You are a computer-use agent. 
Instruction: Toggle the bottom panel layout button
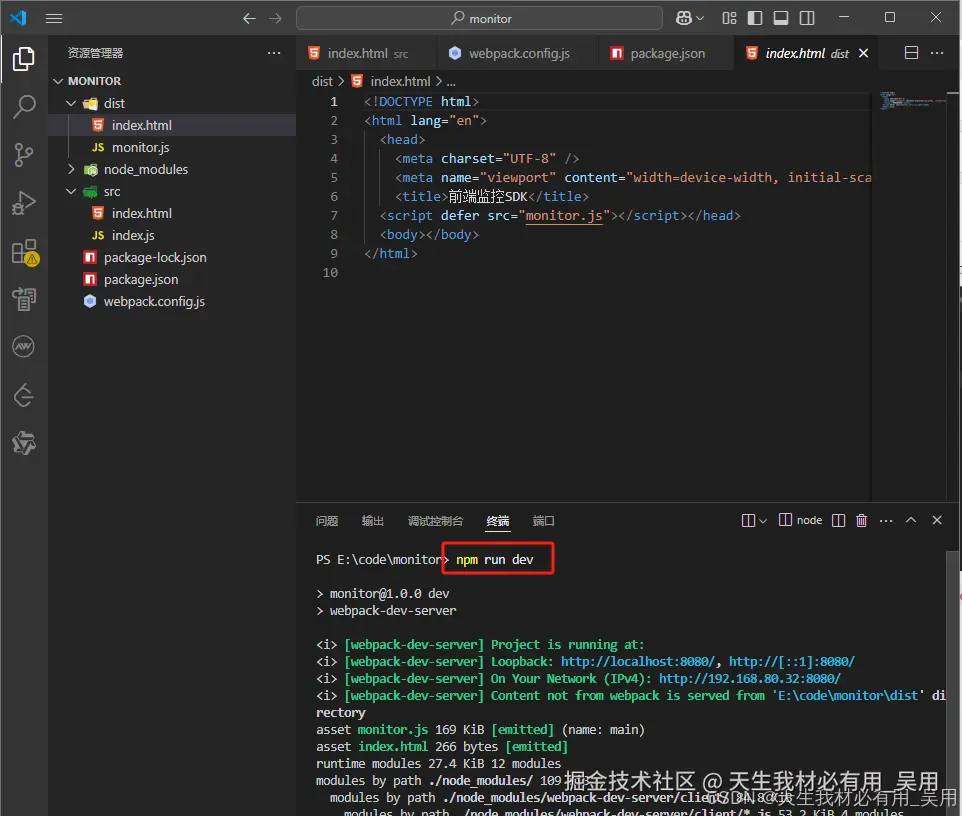tap(781, 18)
